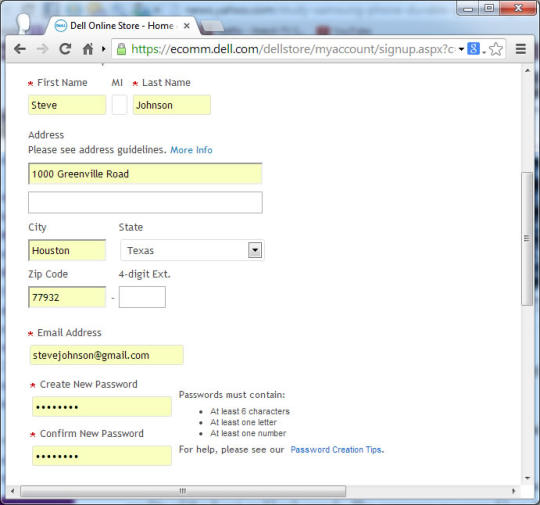The height and width of the screenshot is (505, 540).
Task: Click the 'At least 6 characters' text
Action: 250,411
